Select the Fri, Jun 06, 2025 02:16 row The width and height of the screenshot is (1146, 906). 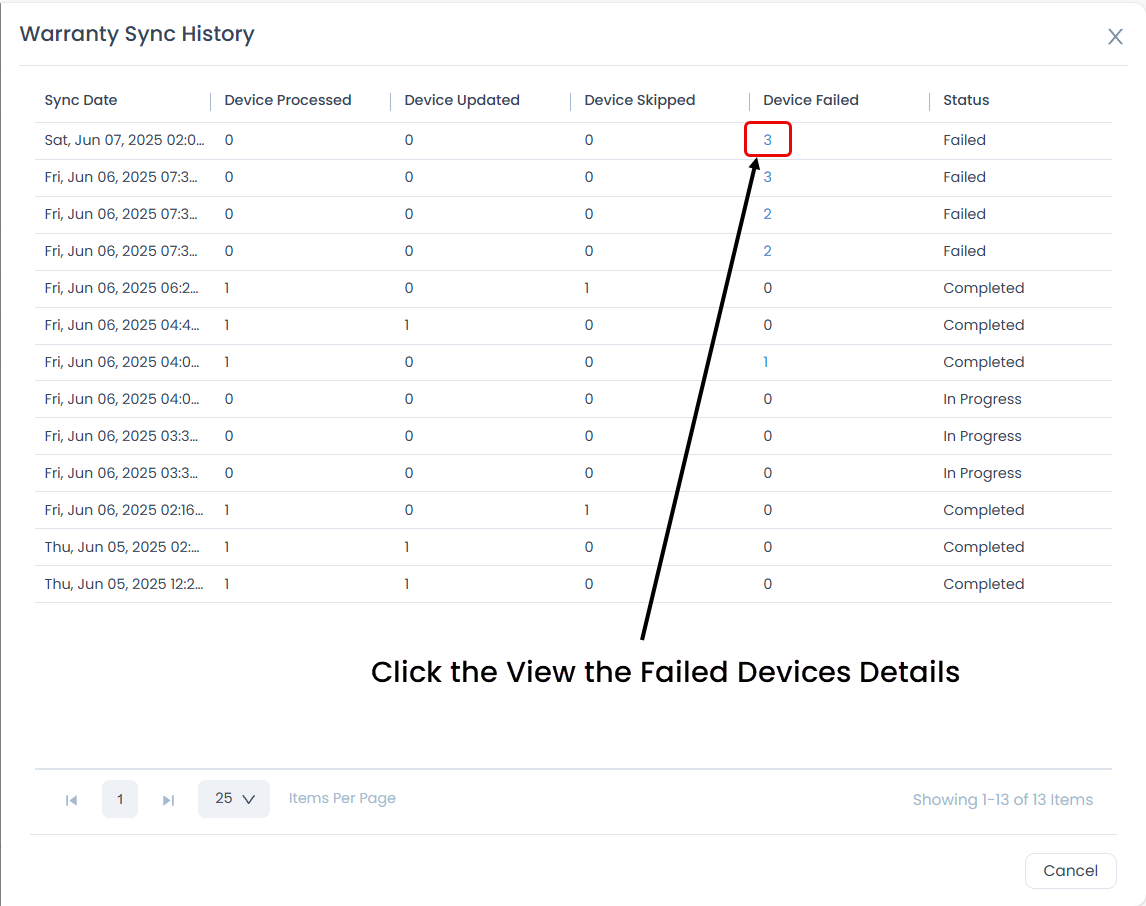124,510
